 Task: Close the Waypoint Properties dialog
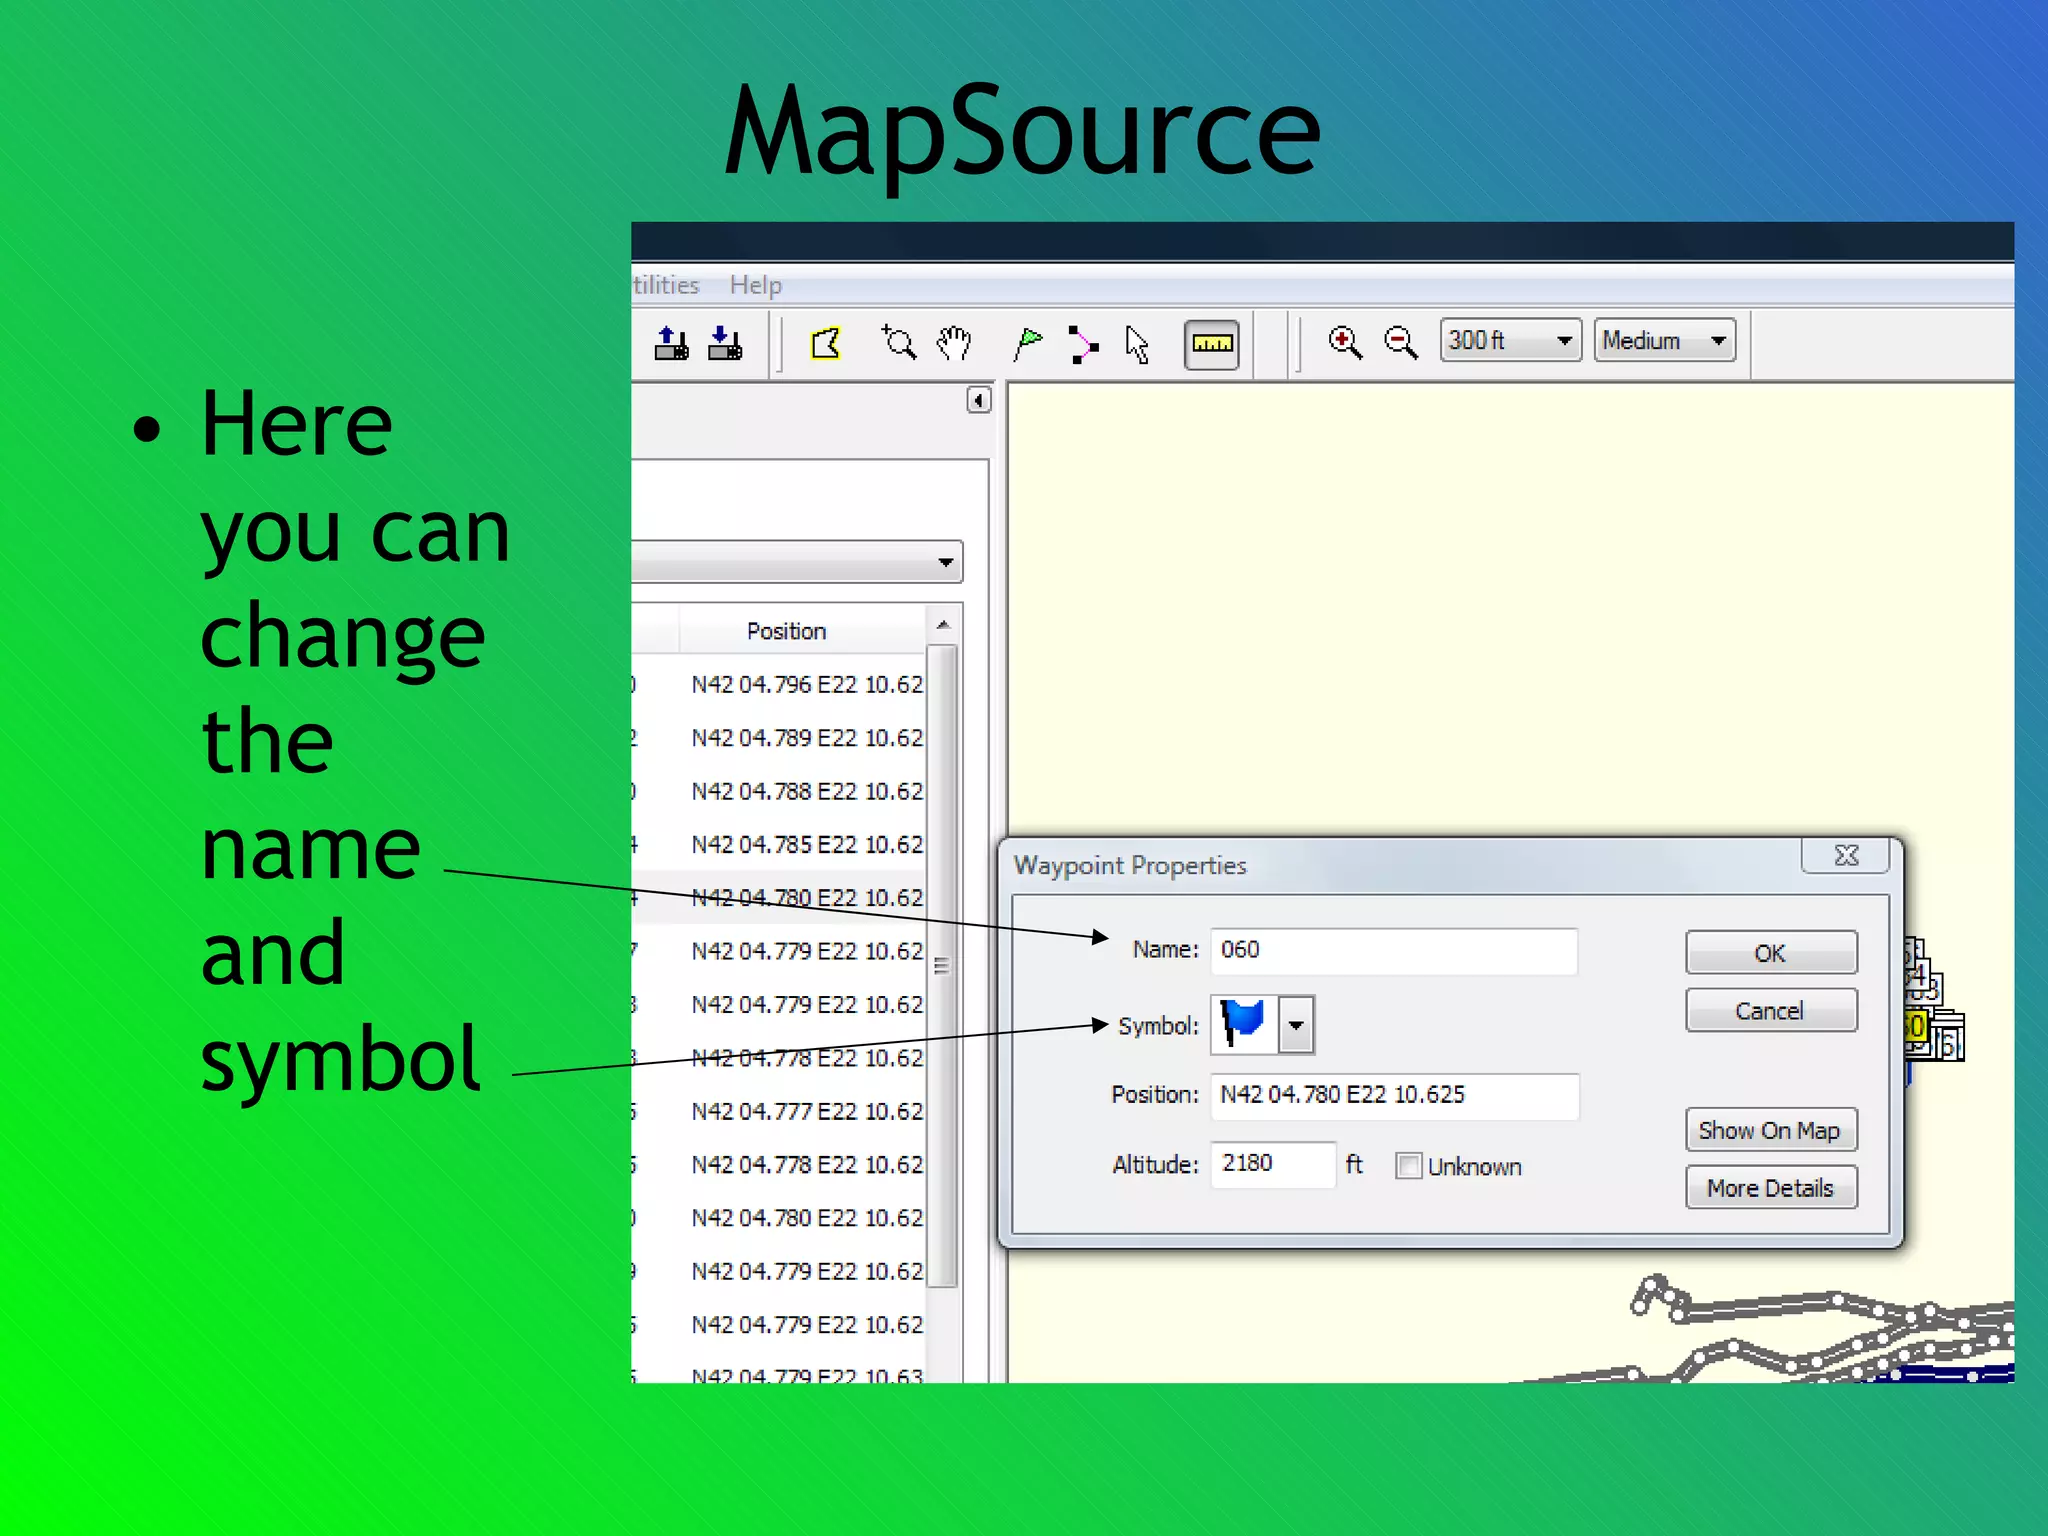(1846, 856)
